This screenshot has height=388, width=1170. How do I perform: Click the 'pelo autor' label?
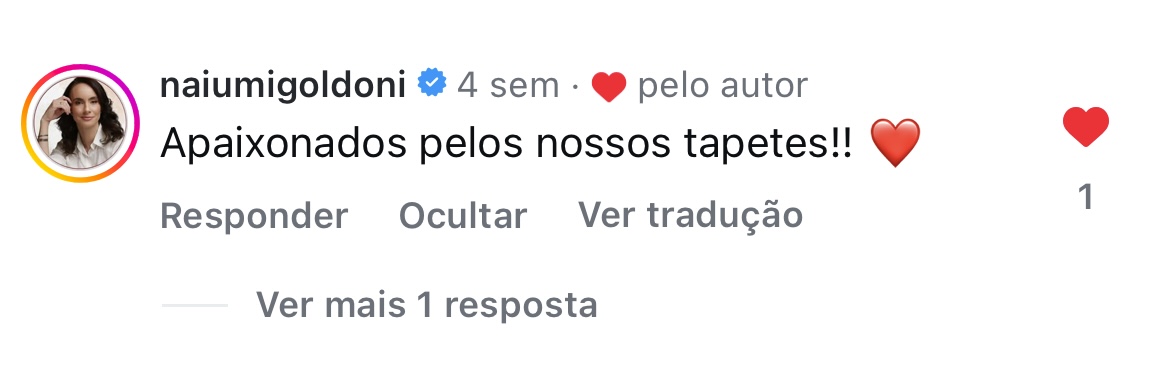pyautogui.click(x=722, y=87)
